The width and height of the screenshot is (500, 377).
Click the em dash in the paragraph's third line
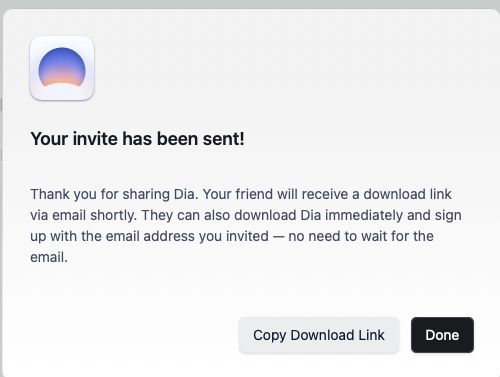click(x=279, y=237)
